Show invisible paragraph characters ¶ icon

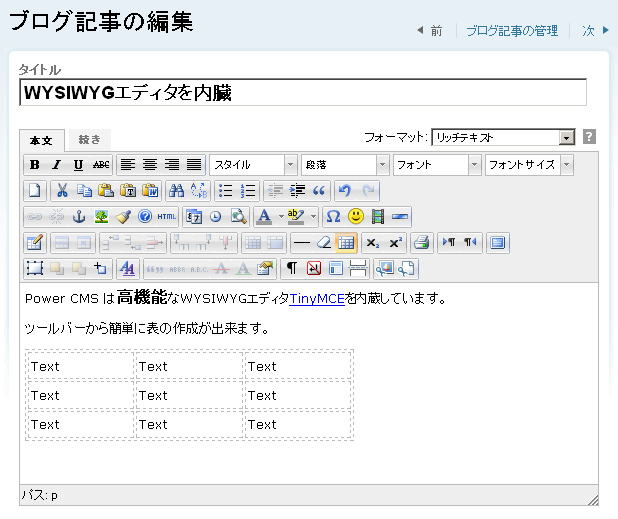coord(292,269)
